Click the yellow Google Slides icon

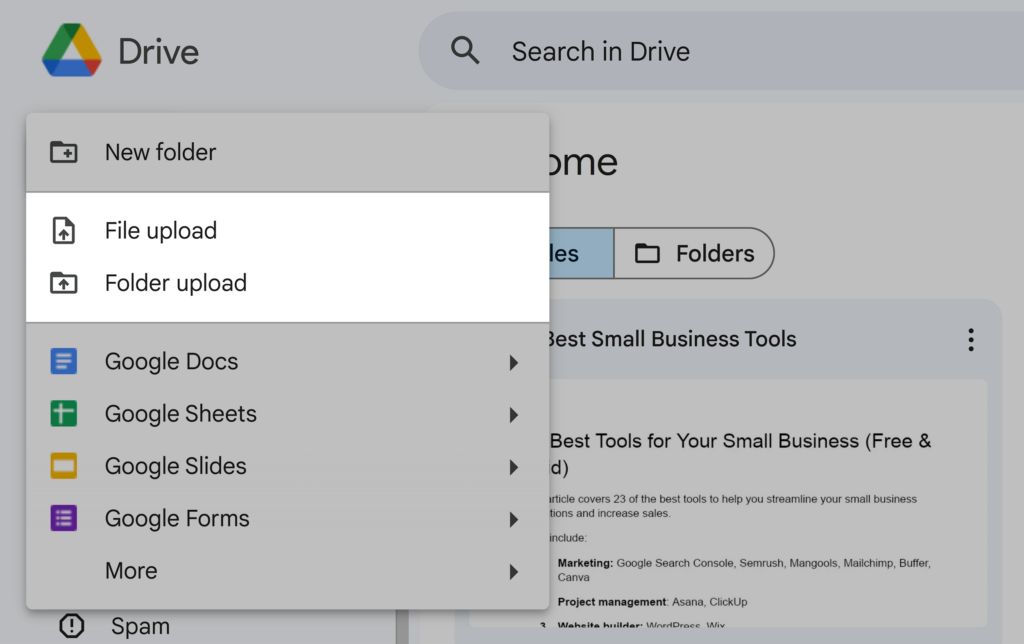pyautogui.click(x=64, y=466)
